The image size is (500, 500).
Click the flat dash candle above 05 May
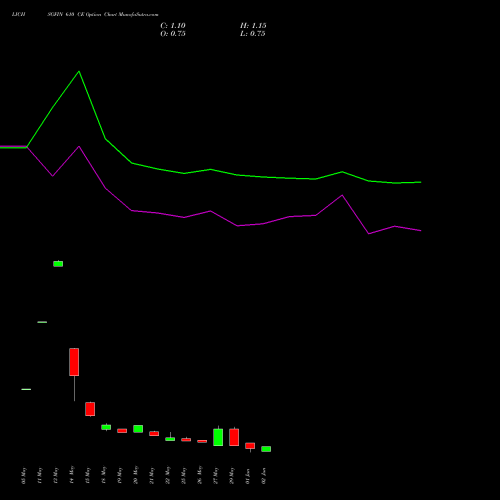click(26, 389)
